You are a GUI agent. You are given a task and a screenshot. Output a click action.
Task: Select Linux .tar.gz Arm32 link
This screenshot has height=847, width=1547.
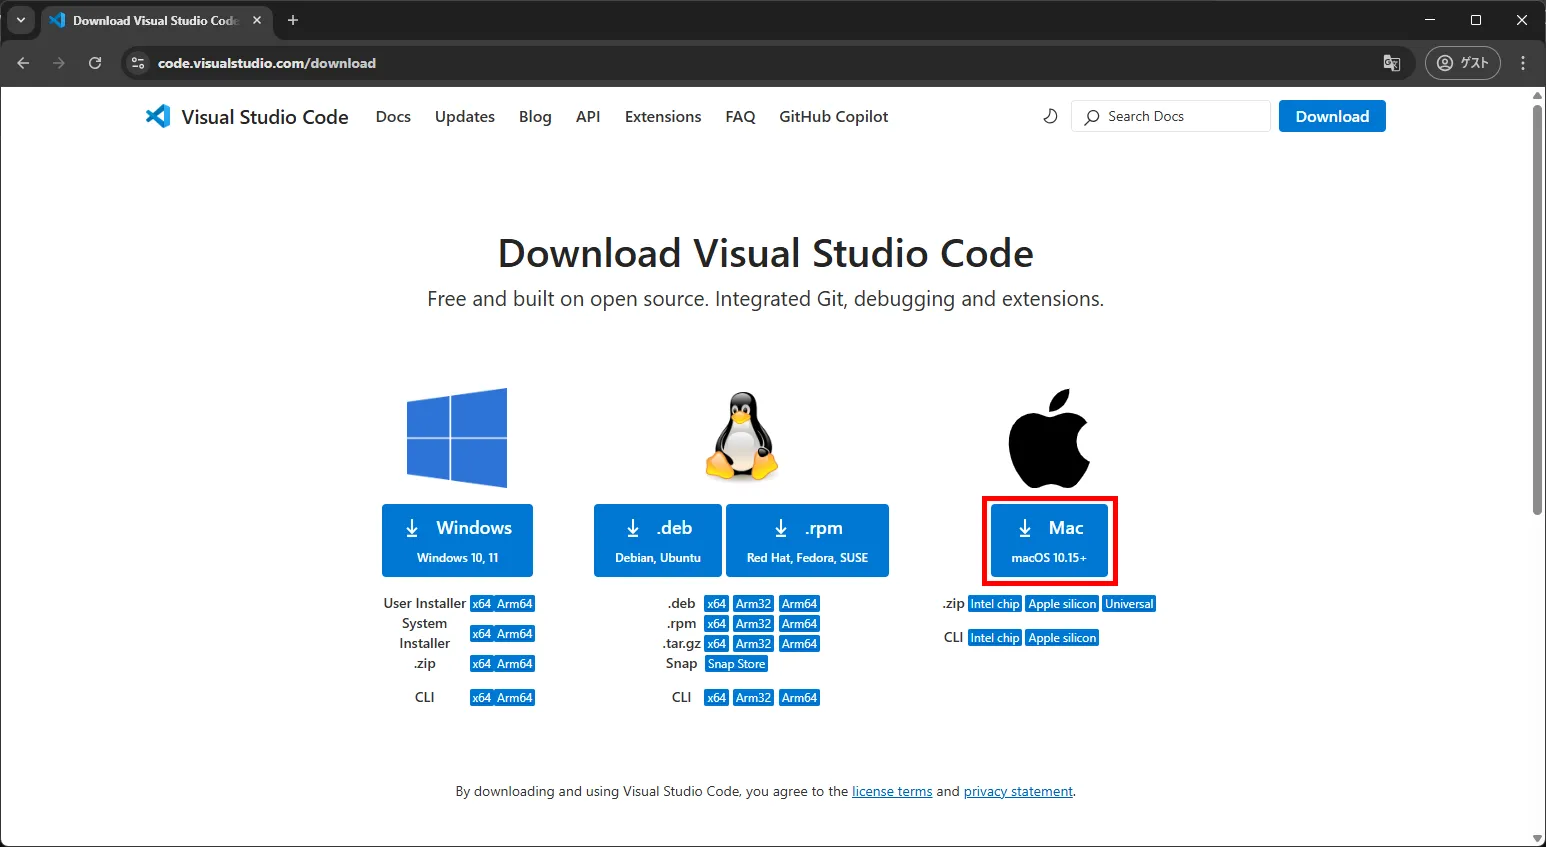click(x=753, y=644)
